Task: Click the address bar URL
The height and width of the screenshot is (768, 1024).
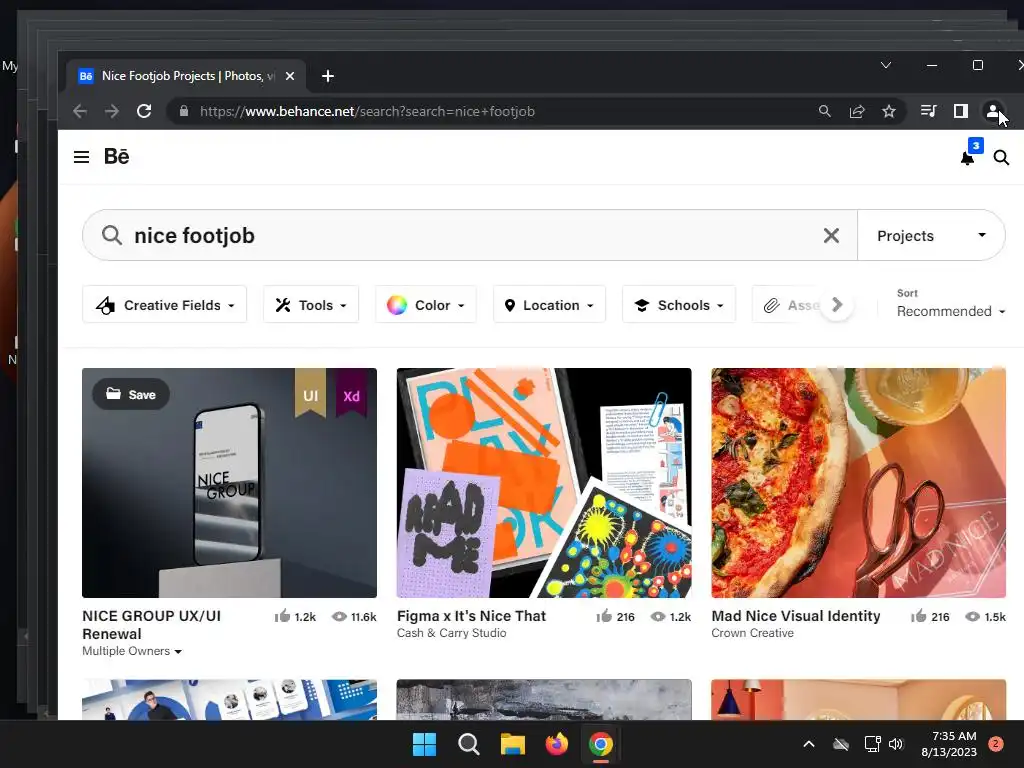Action: (x=368, y=112)
